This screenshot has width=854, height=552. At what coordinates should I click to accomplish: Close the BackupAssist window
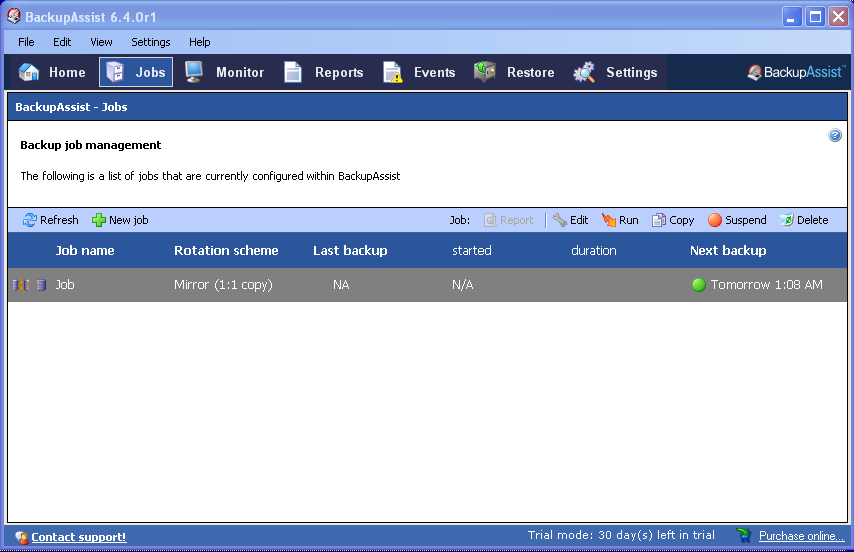[x=838, y=17]
